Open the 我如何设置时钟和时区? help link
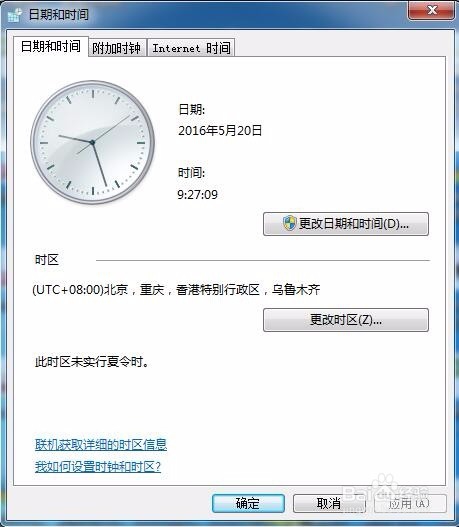 (98, 467)
